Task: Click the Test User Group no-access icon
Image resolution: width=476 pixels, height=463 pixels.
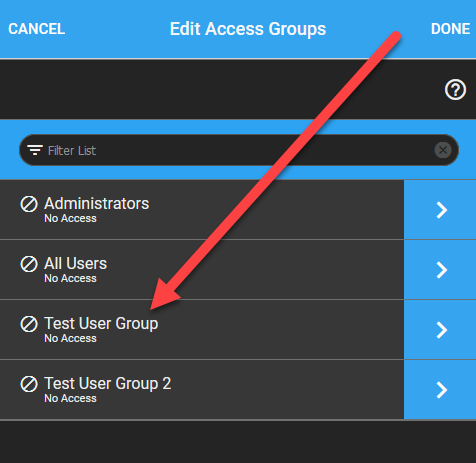Action: (x=29, y=324)
